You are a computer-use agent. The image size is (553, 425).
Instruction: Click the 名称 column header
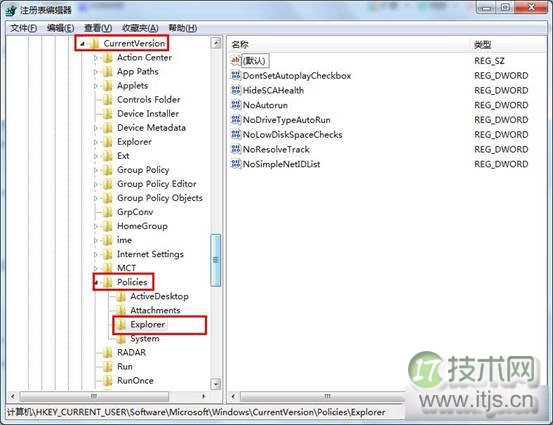240,45
